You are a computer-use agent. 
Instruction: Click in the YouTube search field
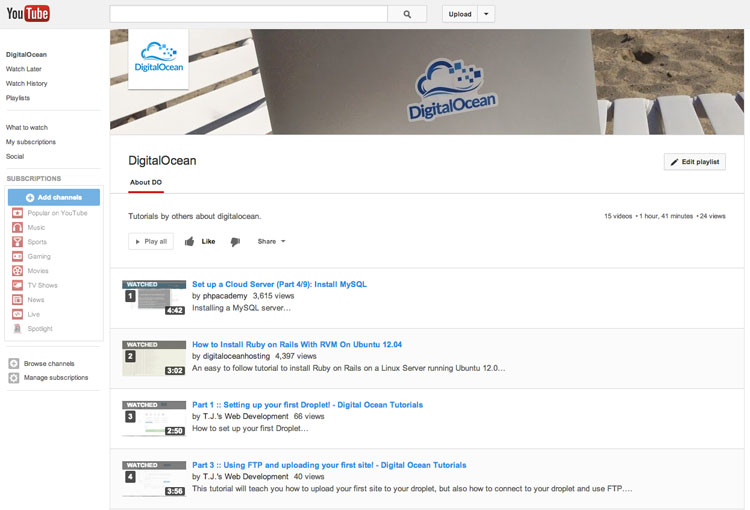[248, 14]
